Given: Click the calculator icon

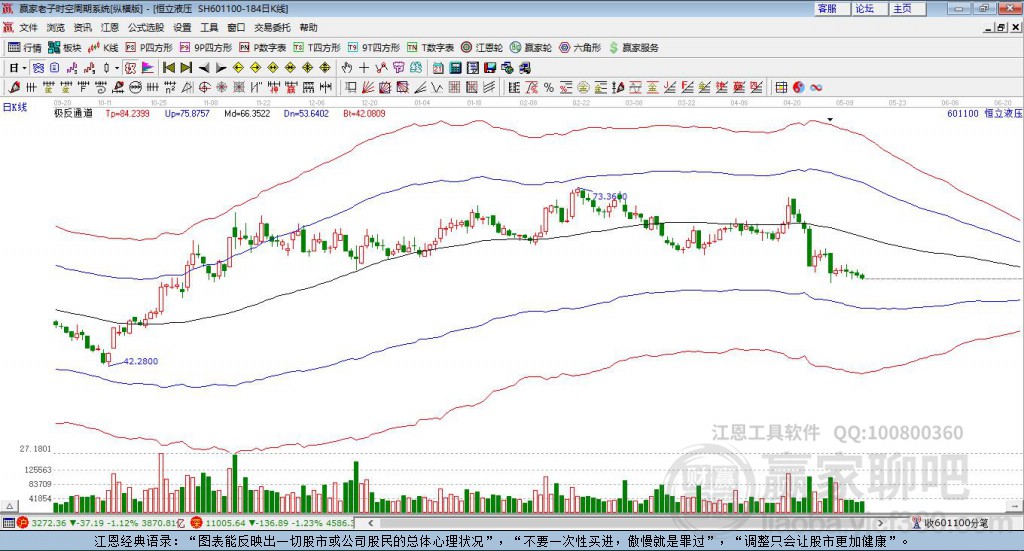Looking at the screenshot, I should 455,68.
